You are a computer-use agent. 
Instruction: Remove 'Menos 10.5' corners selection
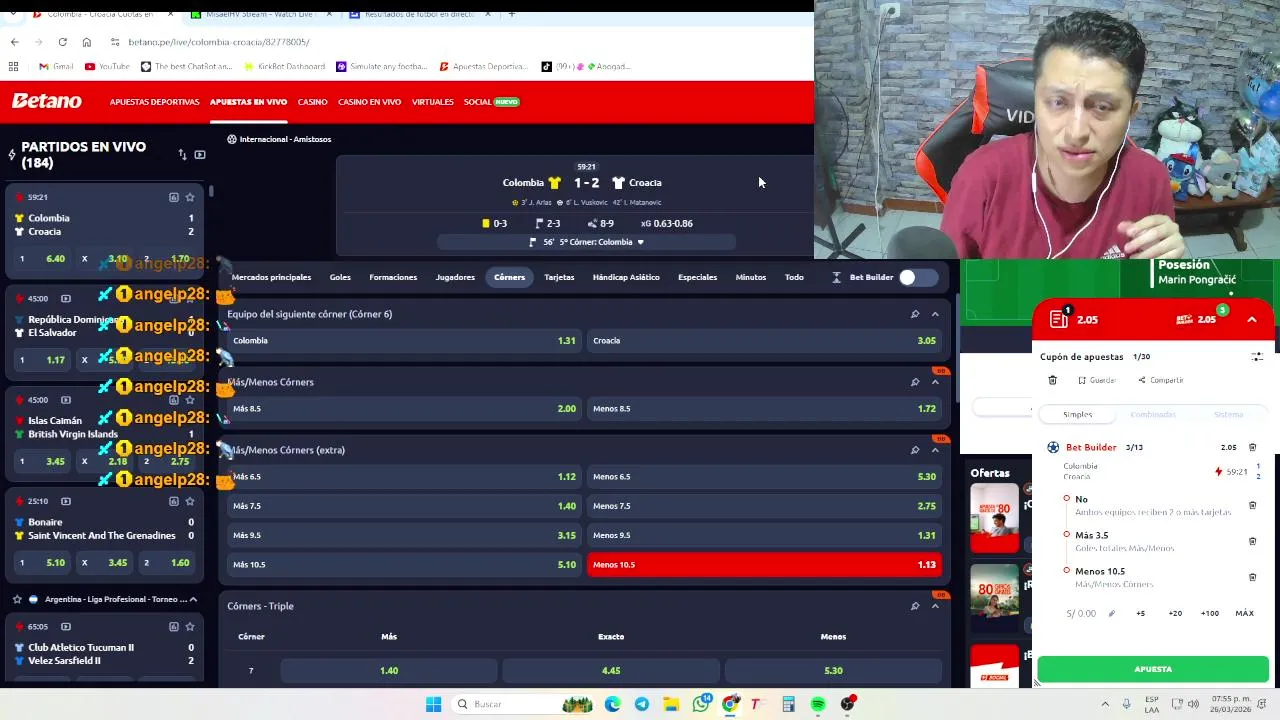(x=1252, y=577)
